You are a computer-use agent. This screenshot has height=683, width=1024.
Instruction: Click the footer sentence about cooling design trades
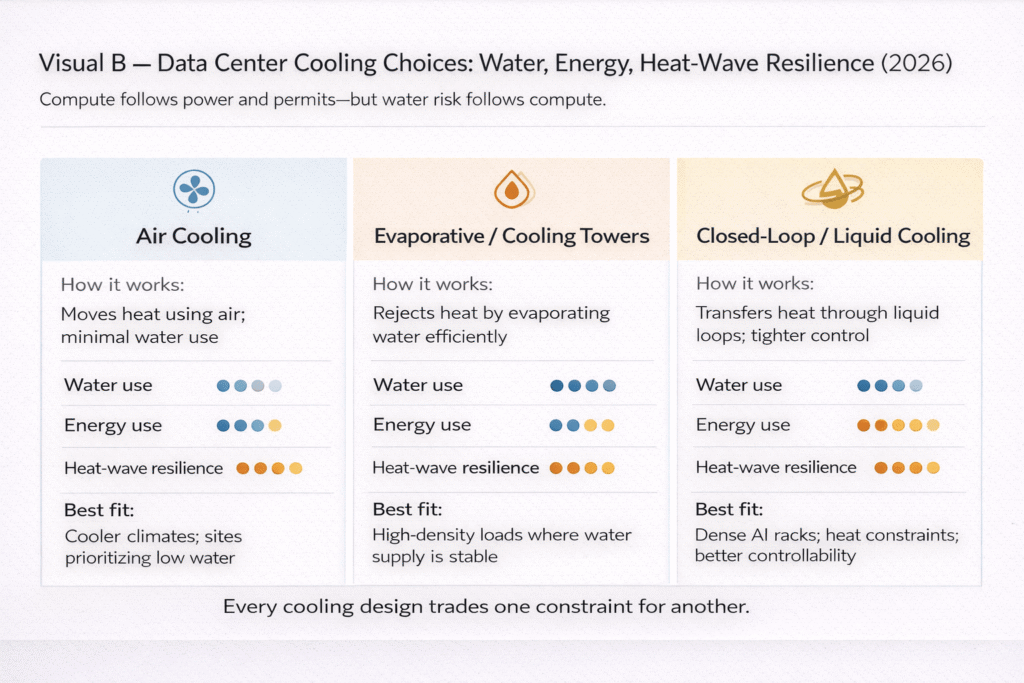click(x=486, y=607)
